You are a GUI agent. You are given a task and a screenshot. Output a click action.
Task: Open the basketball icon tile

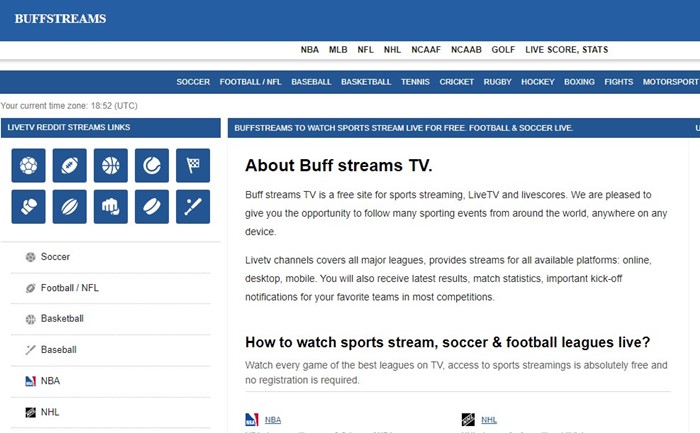tap(110, 165)
